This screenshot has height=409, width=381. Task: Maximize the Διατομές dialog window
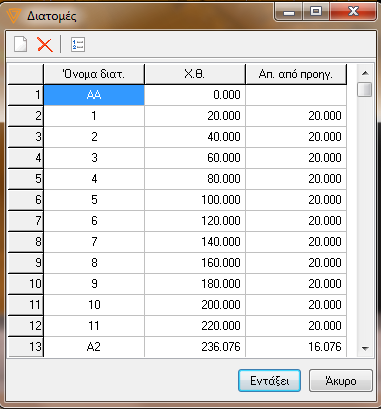coord(316,12)
